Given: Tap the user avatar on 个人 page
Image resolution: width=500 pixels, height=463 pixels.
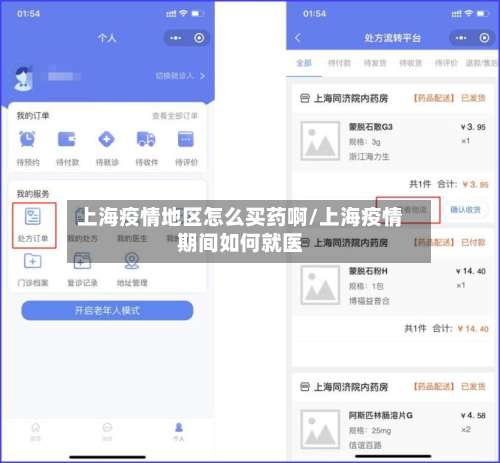Looking at the screenshot, I should tap(23, 78).
